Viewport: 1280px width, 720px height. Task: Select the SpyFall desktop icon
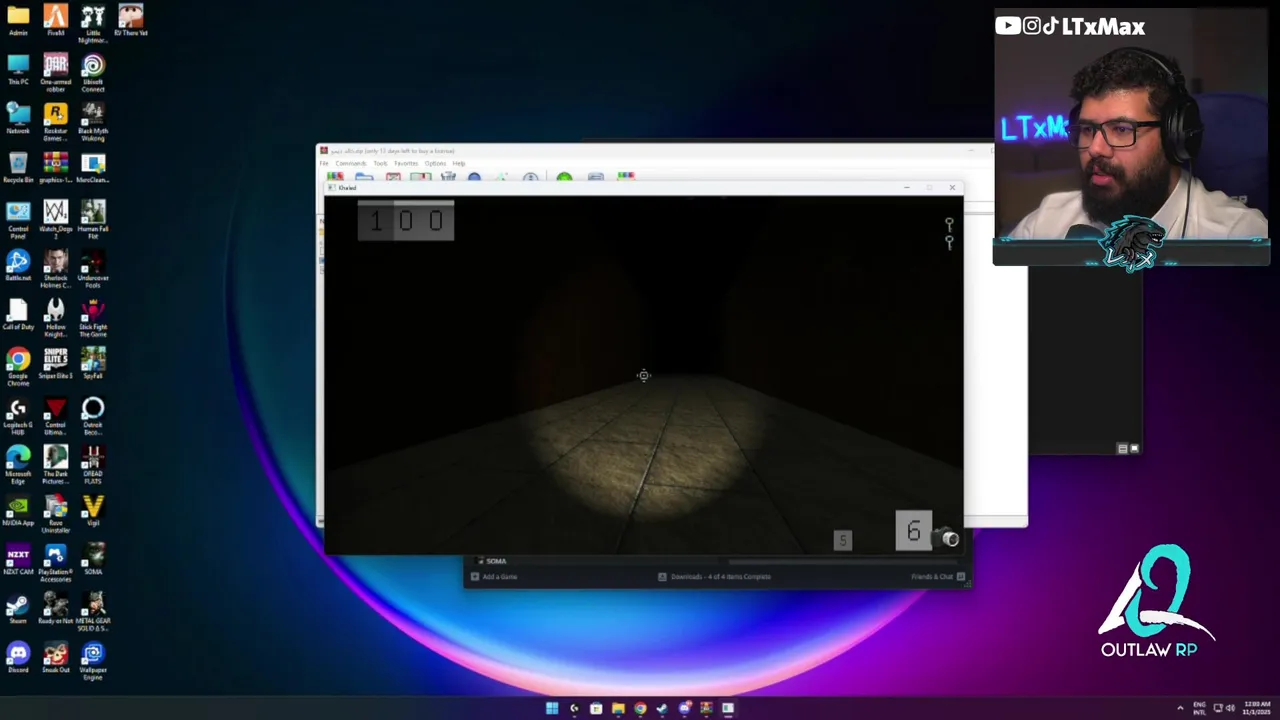93,364
